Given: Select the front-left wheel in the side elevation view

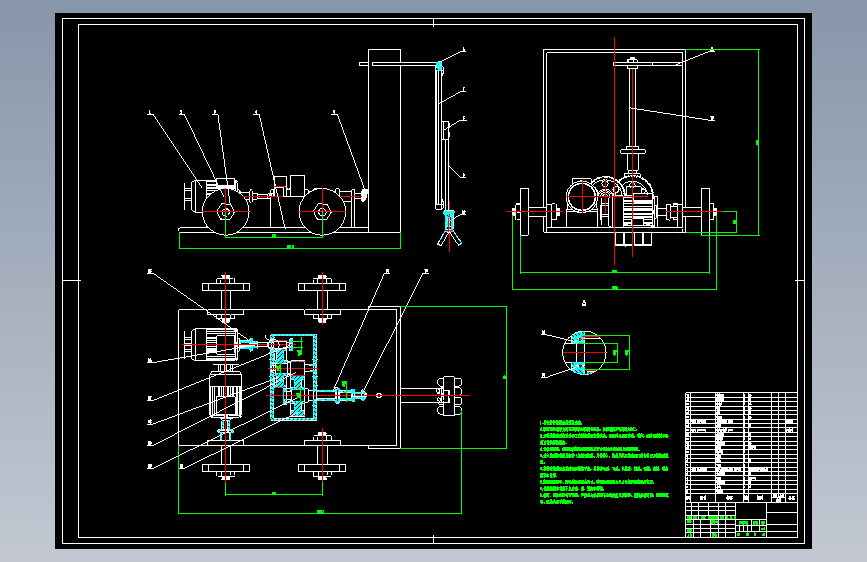Looking at the screenshot, I should pyautogui.click(x=225, y=211).
